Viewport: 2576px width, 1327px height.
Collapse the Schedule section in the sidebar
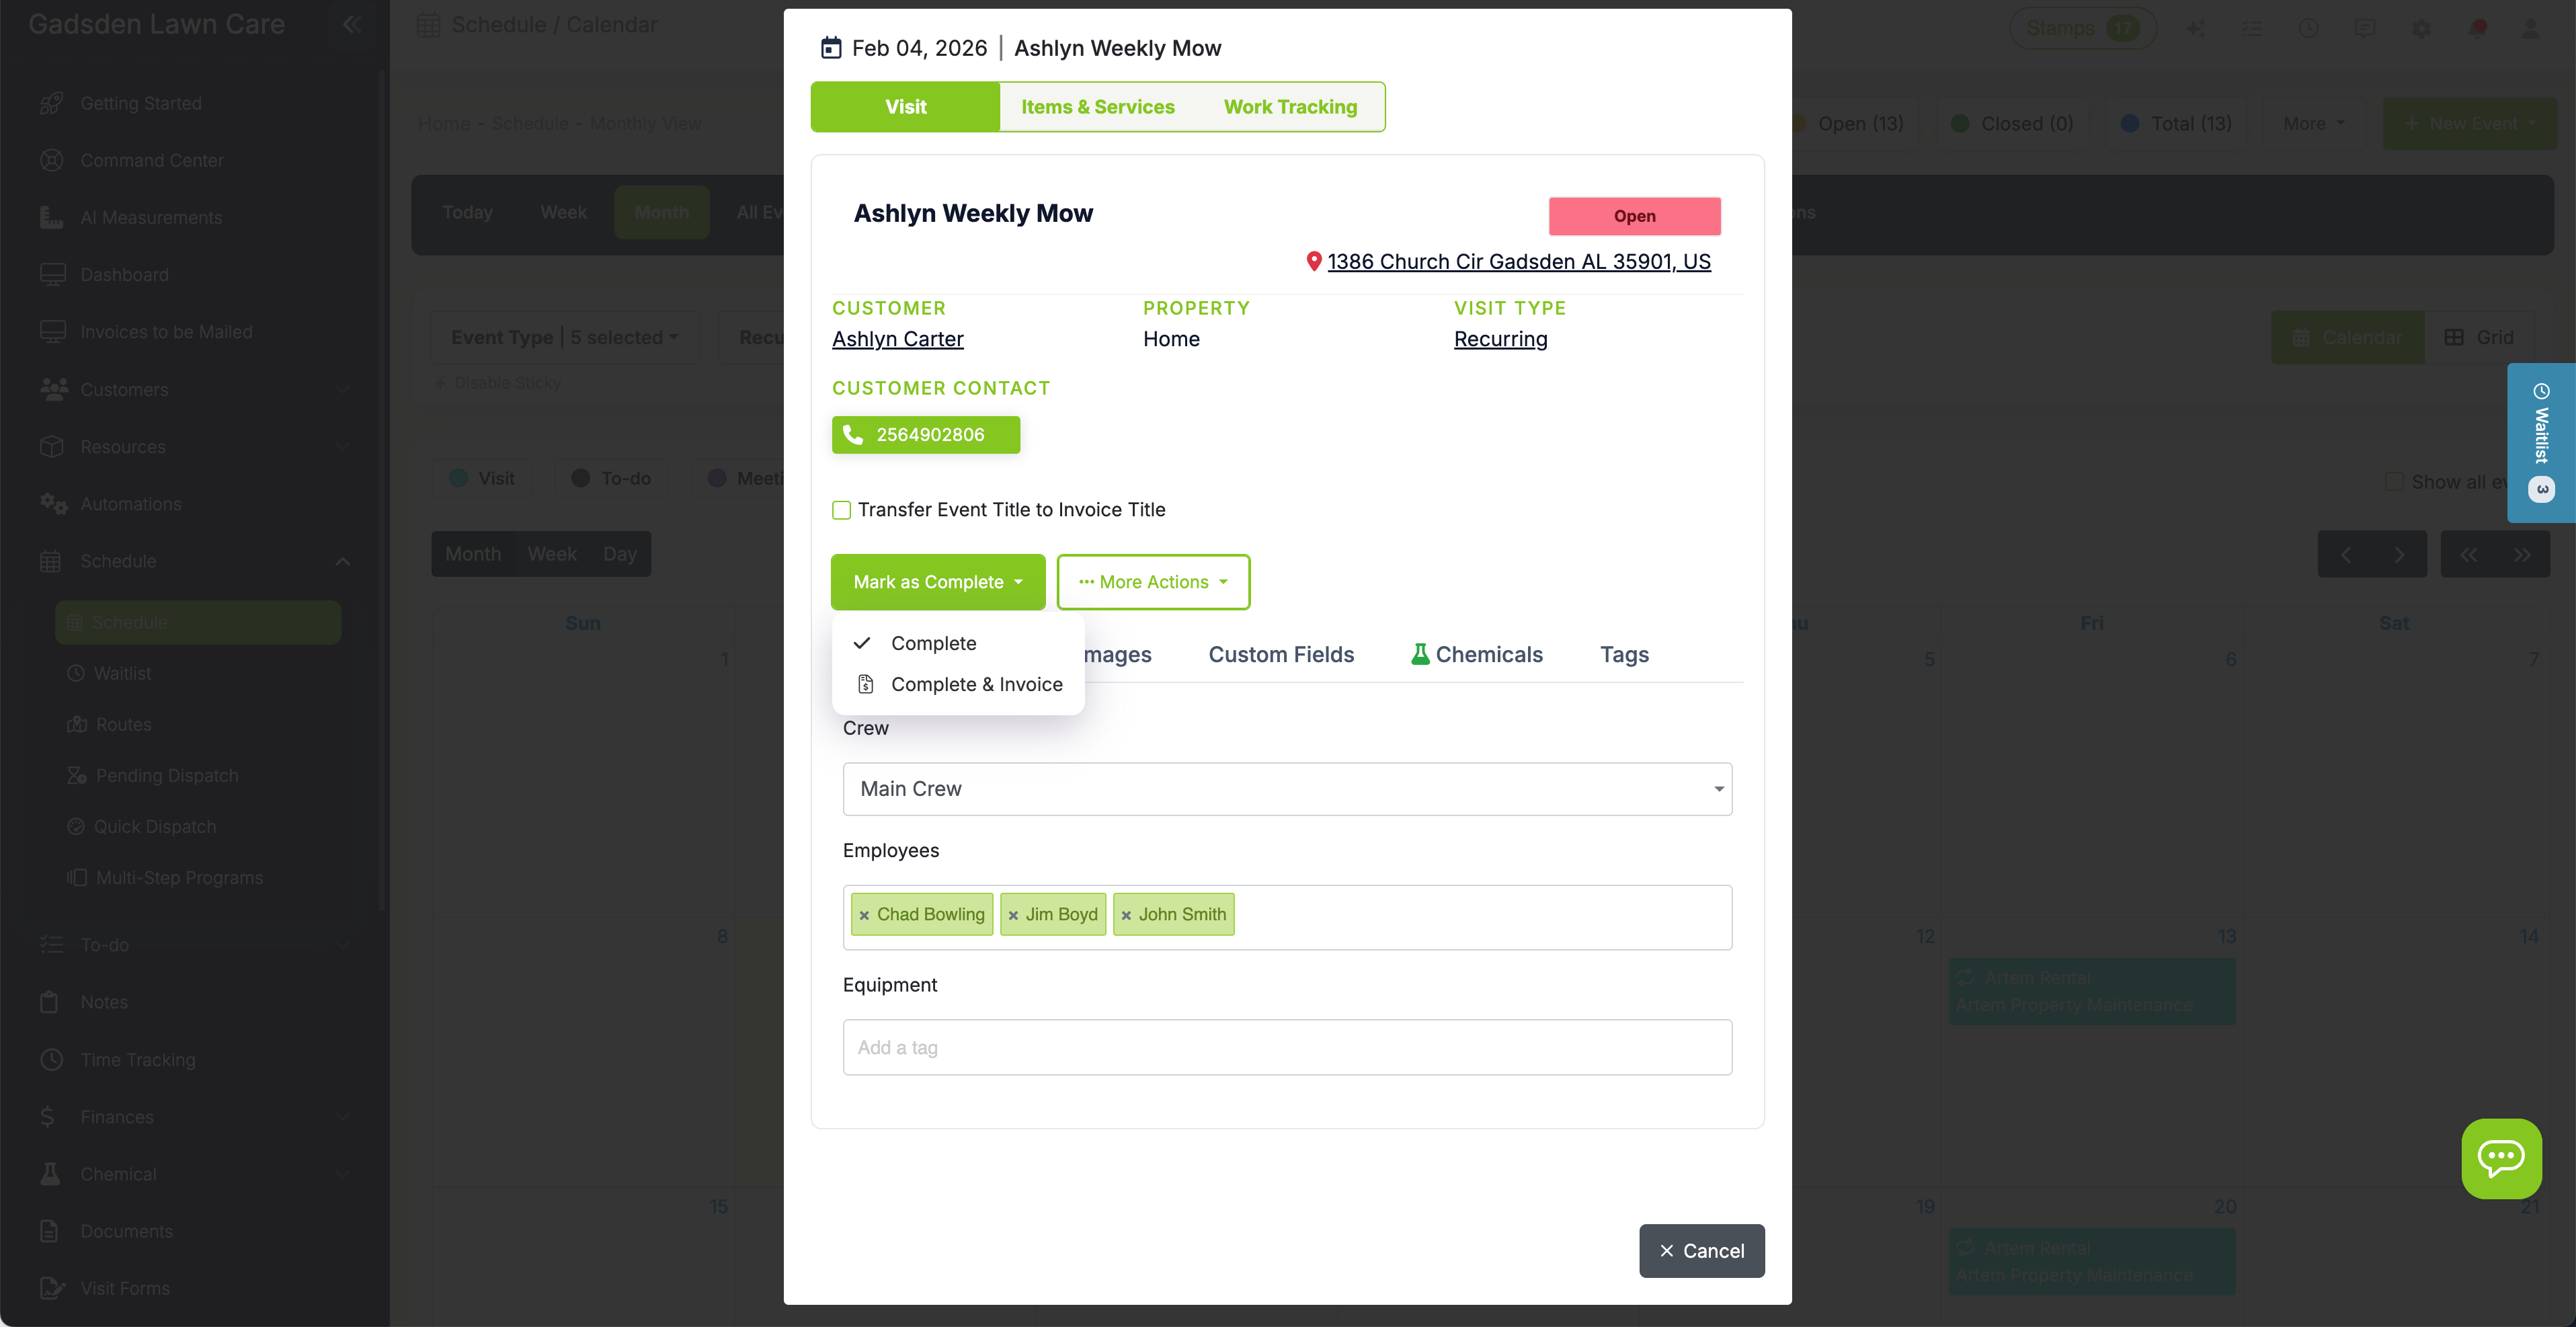343,561
